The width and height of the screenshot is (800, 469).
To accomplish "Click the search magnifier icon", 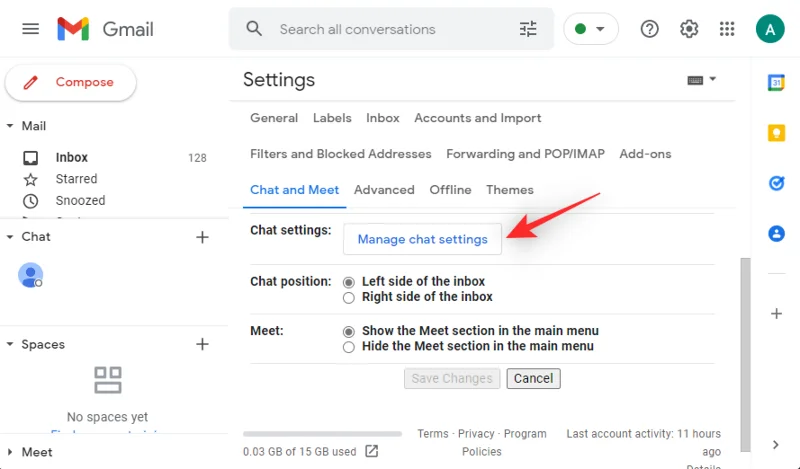I will [254, 29].
